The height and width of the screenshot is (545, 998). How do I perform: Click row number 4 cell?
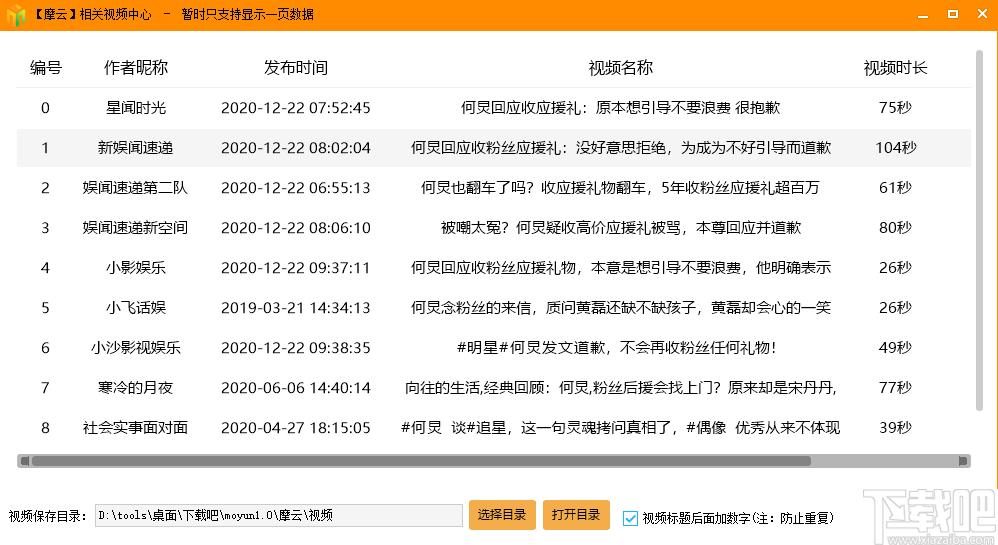(x=45, y=268)
